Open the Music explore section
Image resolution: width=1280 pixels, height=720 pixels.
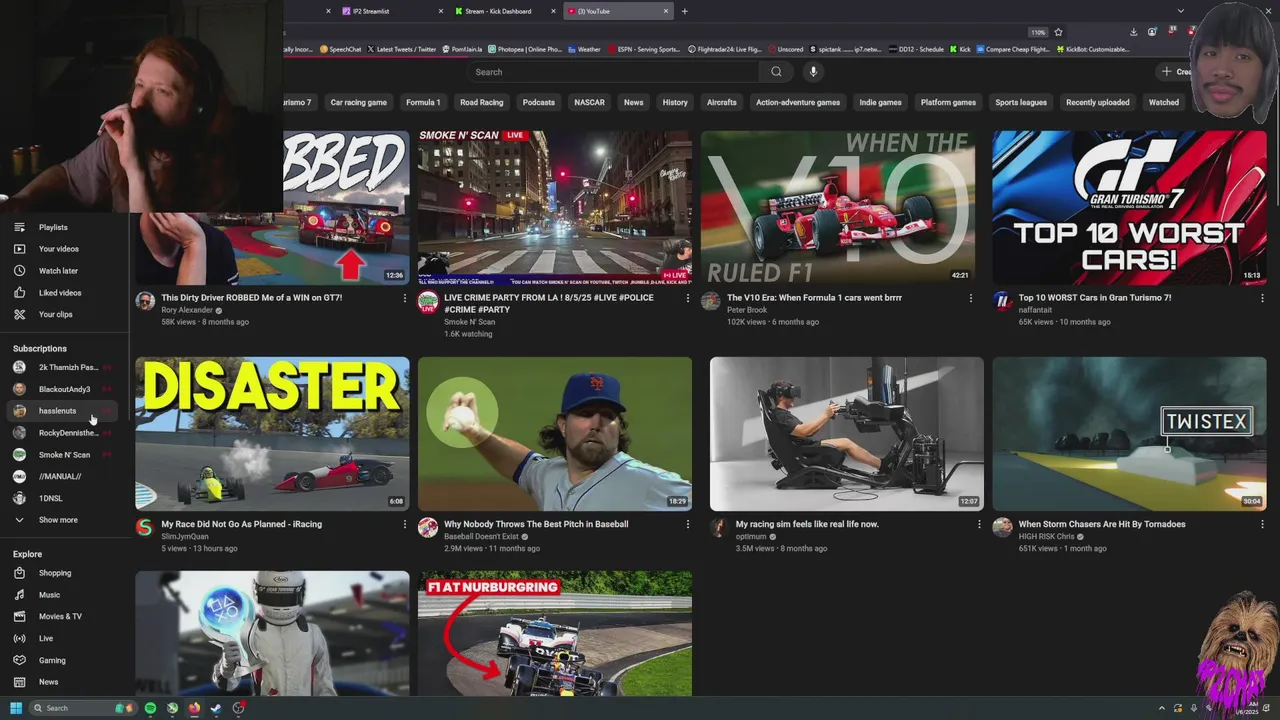[49, 595]
